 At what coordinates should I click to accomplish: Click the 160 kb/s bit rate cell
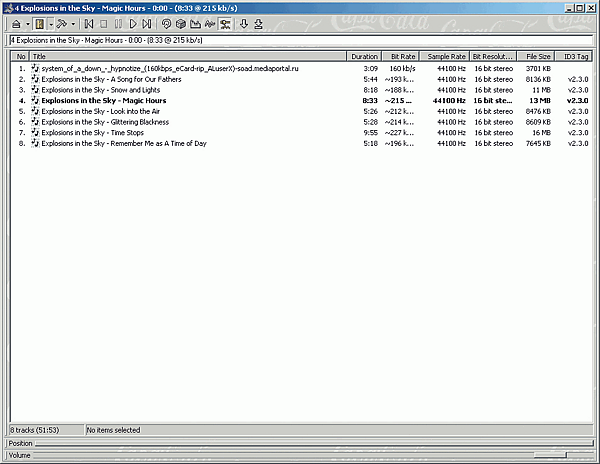pos(402,68)
